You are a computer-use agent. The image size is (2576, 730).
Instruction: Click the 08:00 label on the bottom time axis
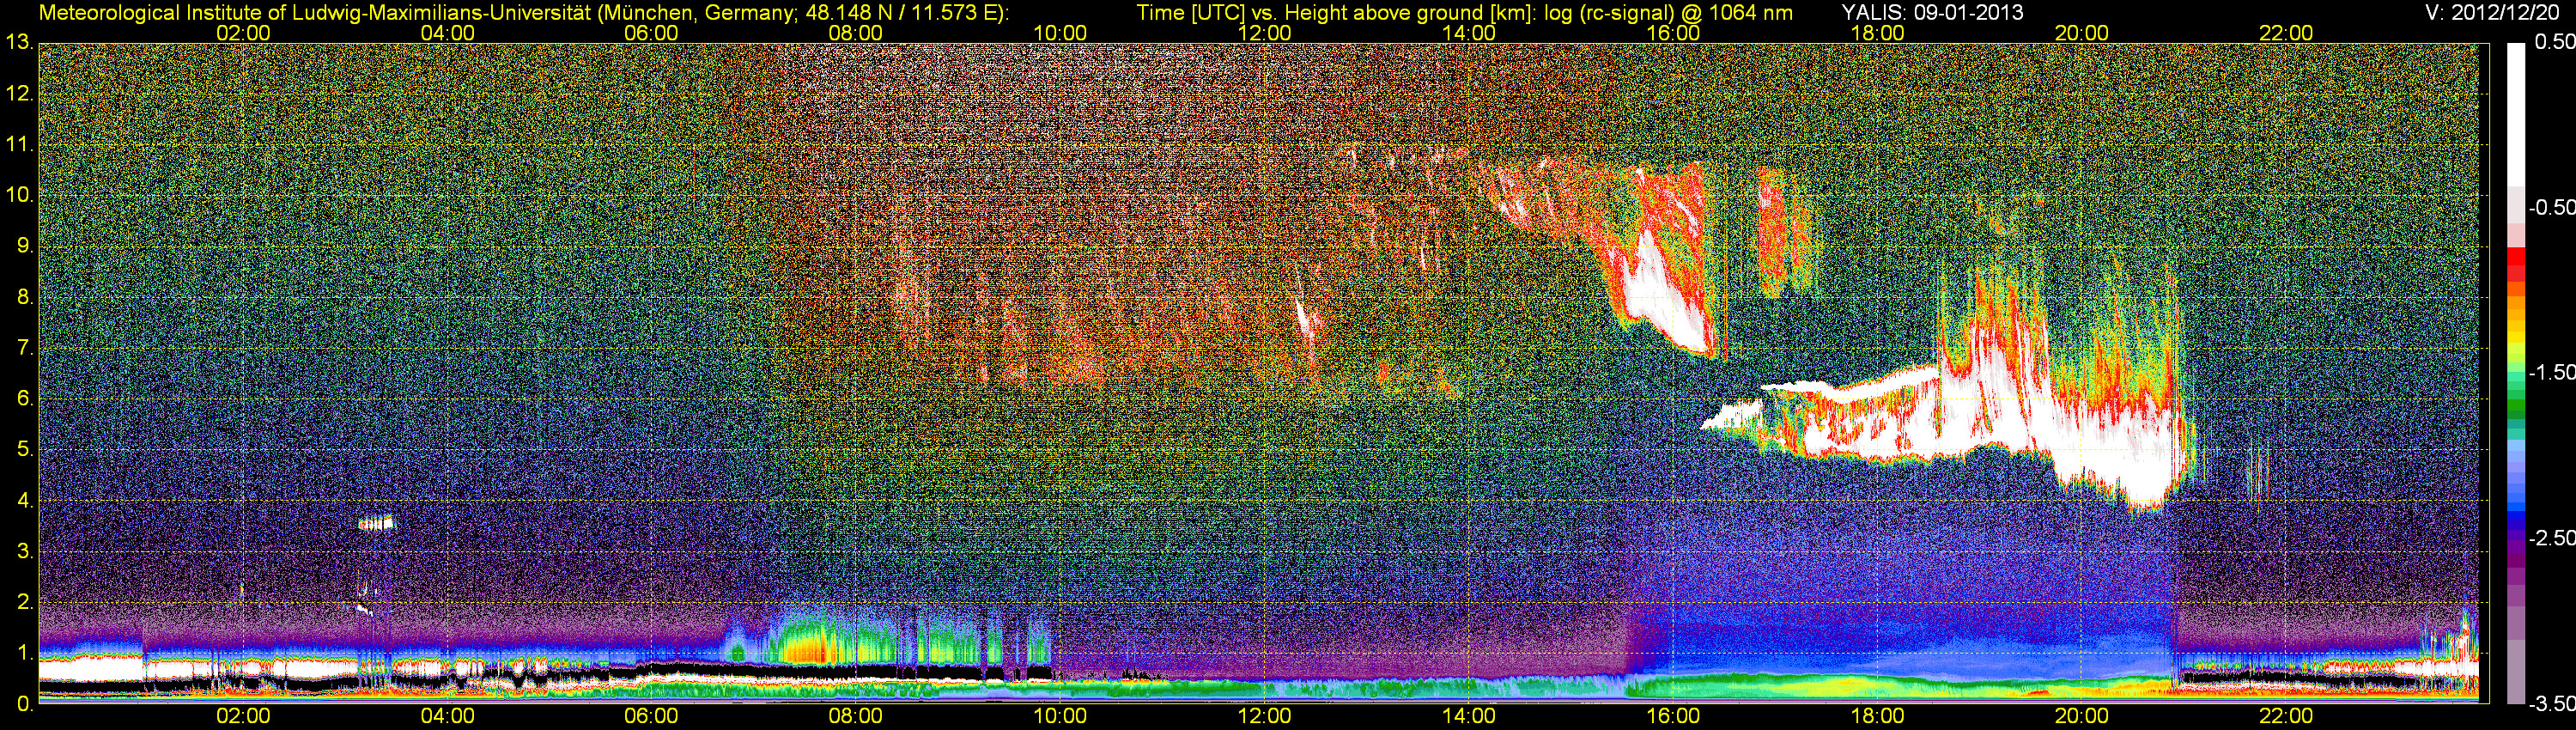(x=856, y=716)
